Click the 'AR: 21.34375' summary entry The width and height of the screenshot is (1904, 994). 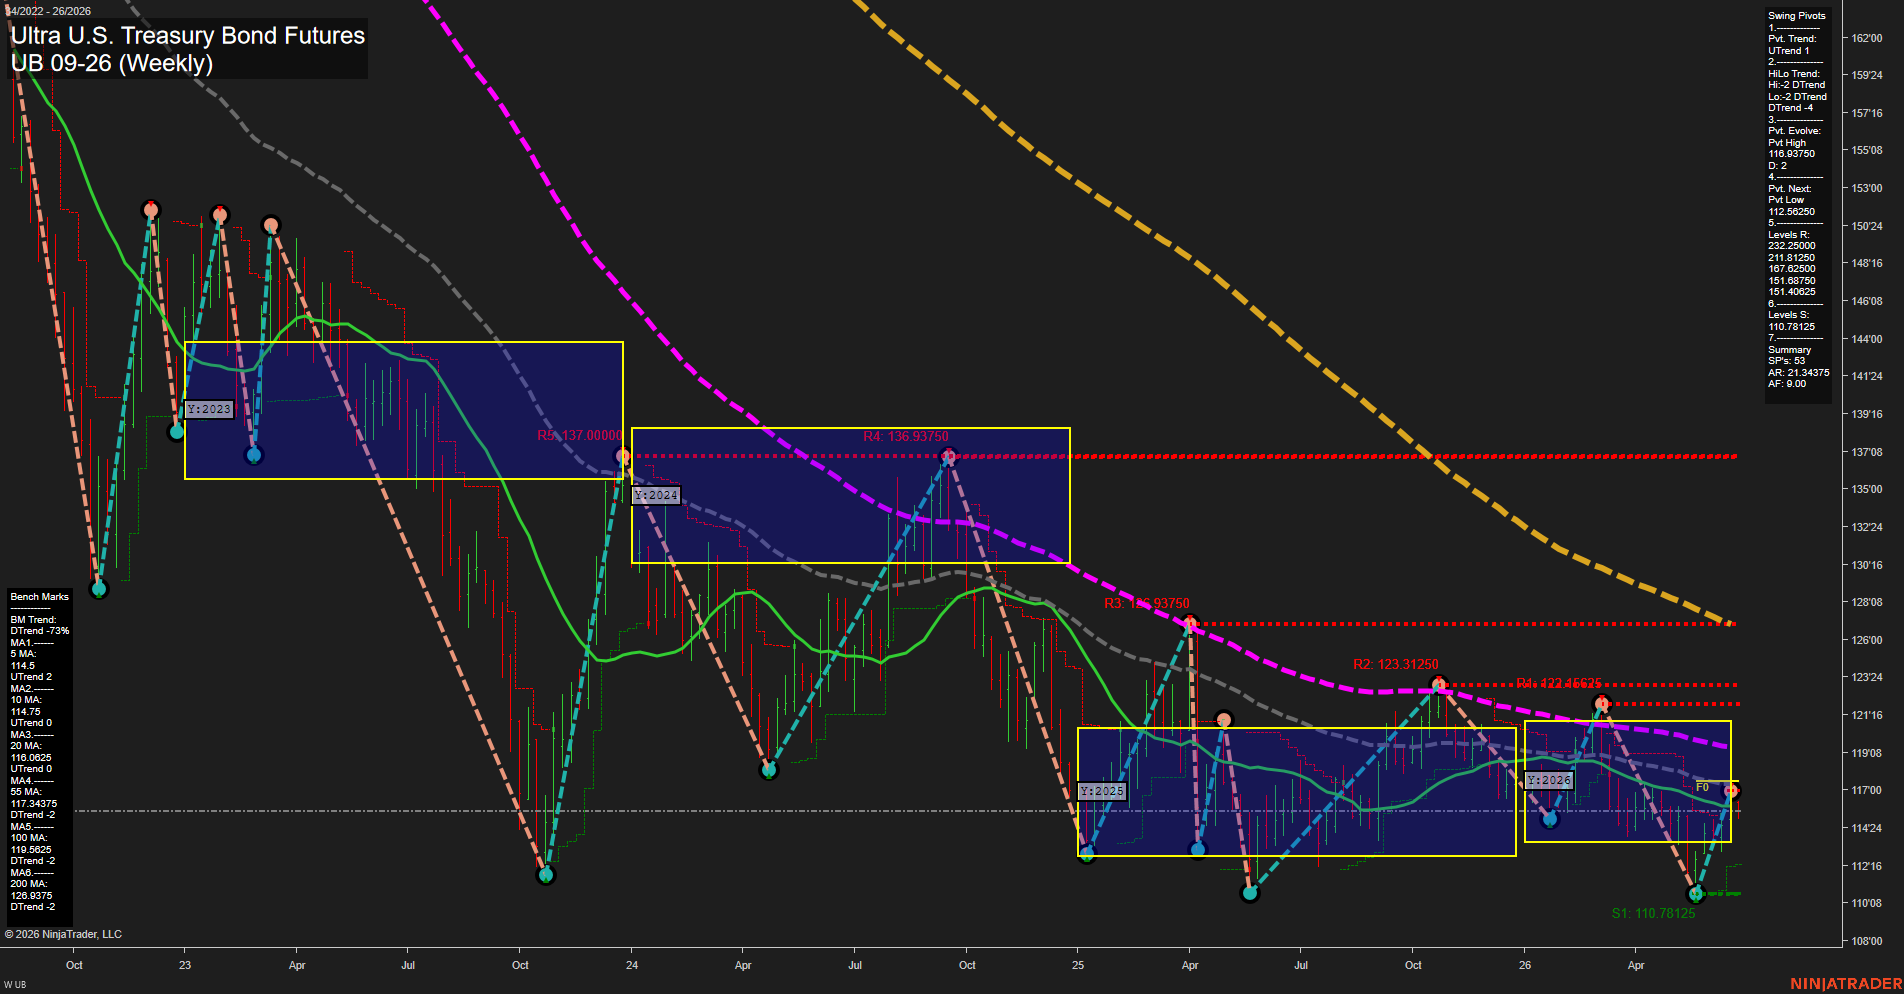(1798, 373)
